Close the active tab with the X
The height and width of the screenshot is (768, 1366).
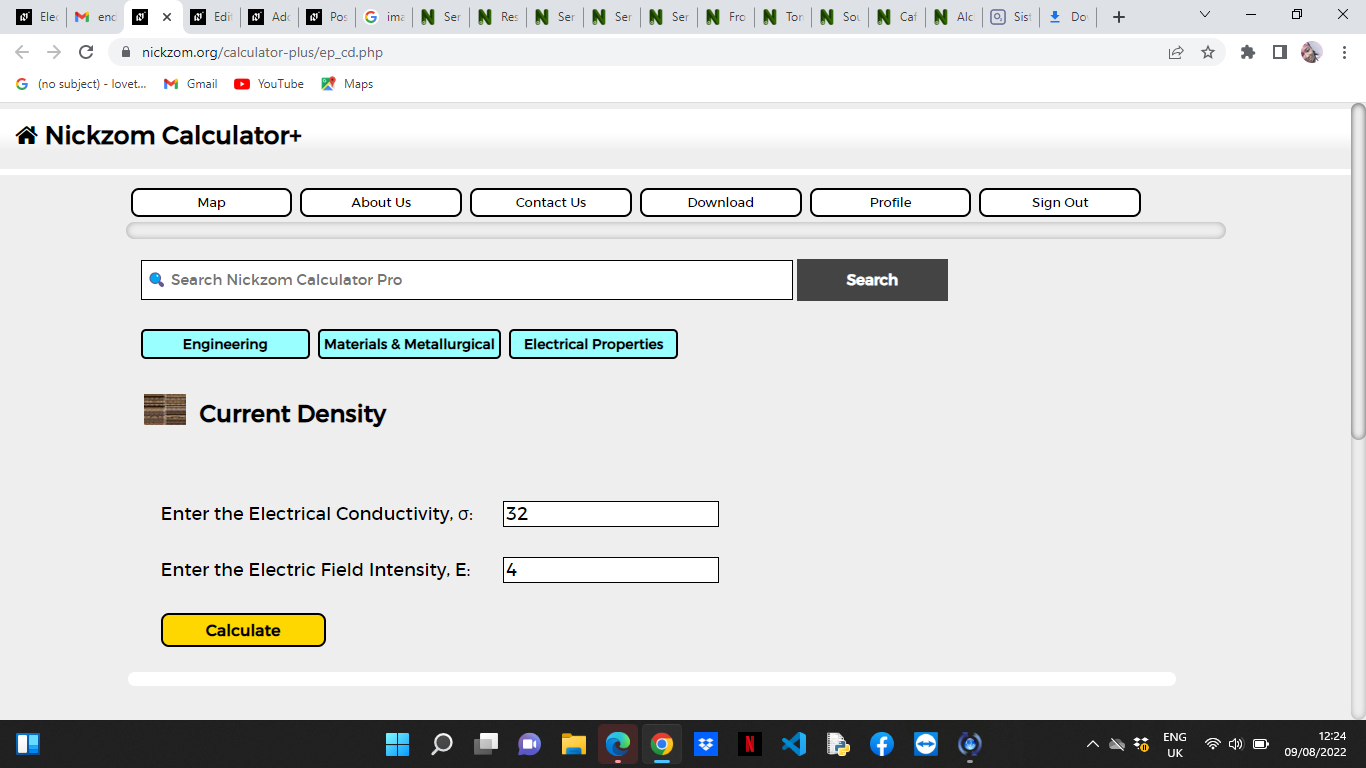(166, 17)
